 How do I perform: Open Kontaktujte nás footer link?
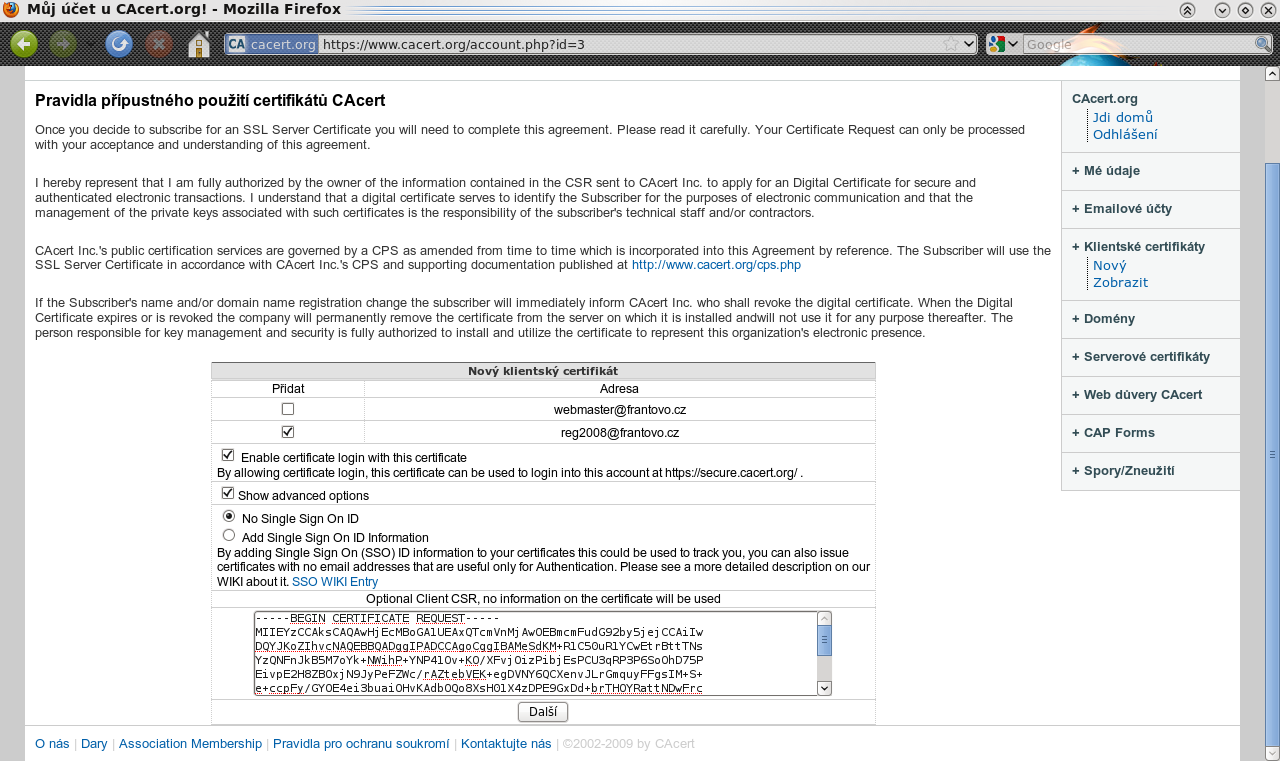[x=506, y=743]
